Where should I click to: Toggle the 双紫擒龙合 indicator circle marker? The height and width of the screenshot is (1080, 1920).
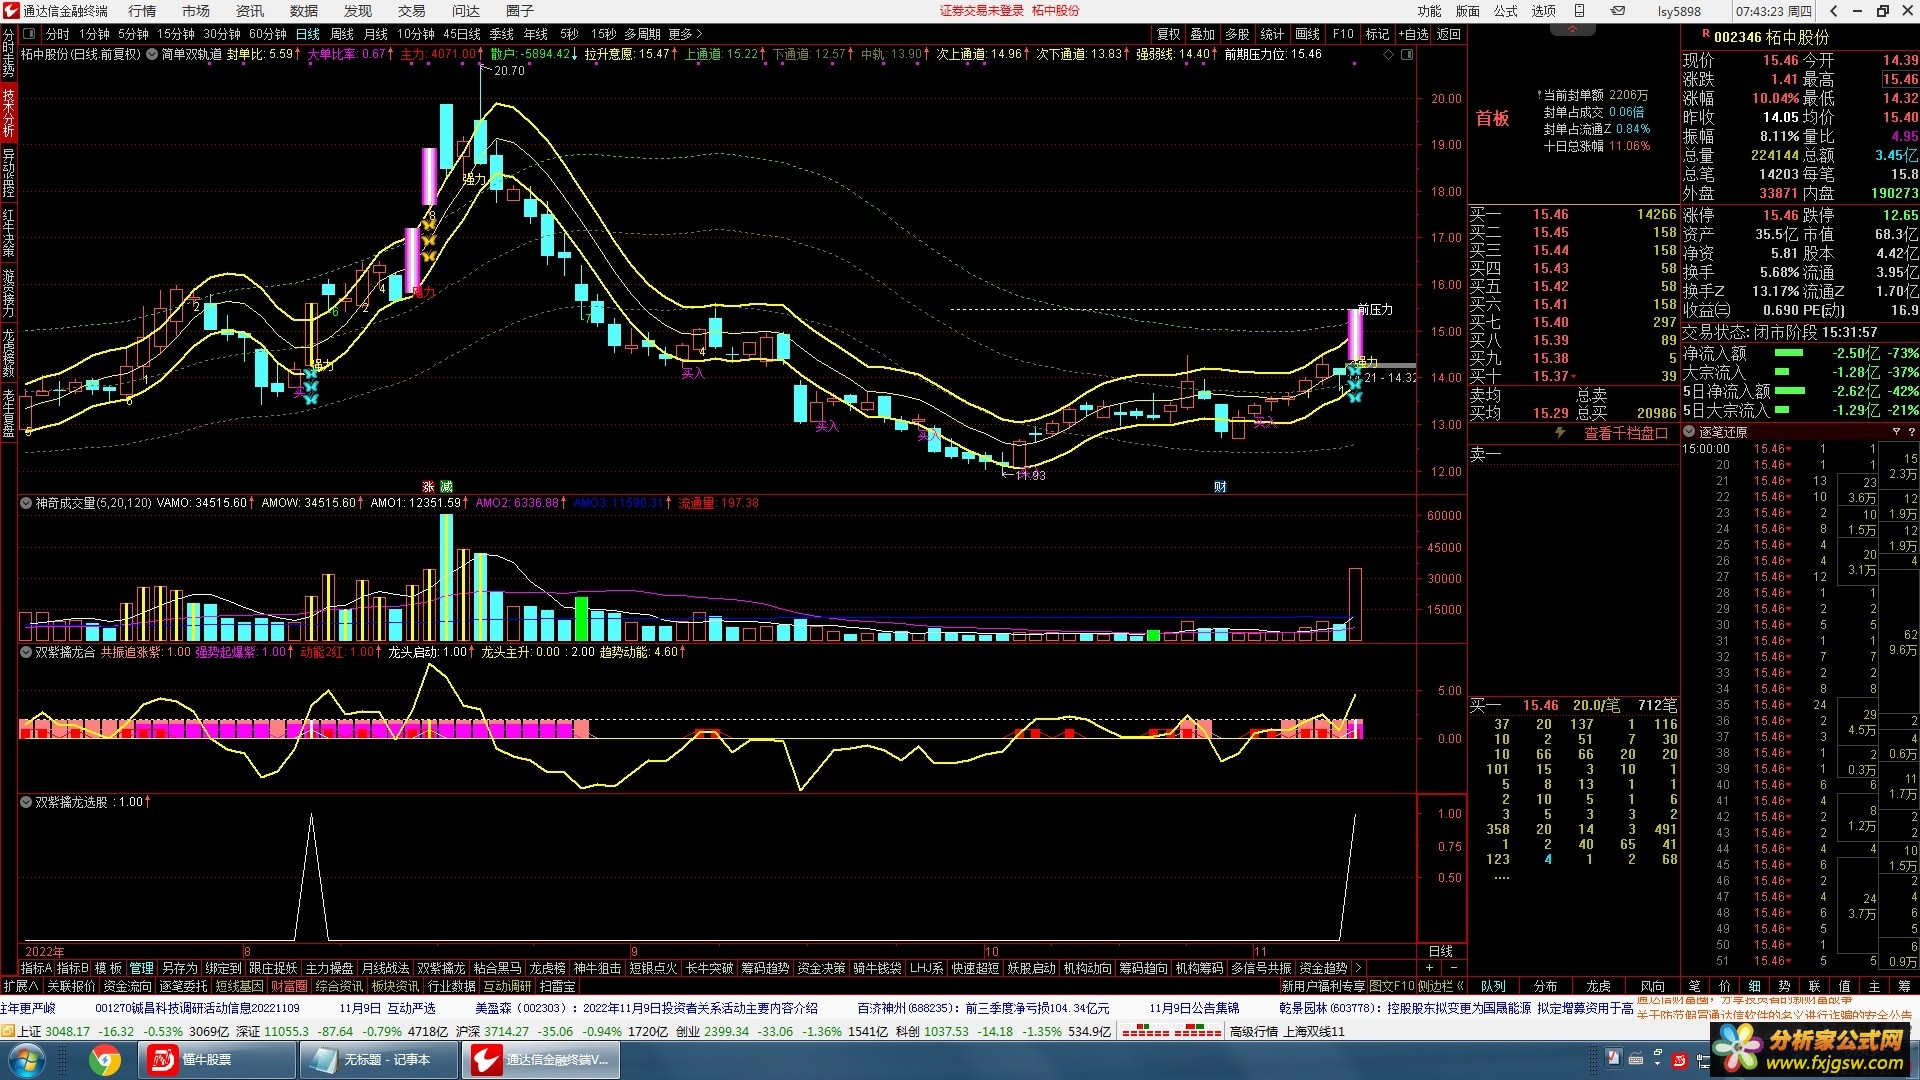[26, 652]
